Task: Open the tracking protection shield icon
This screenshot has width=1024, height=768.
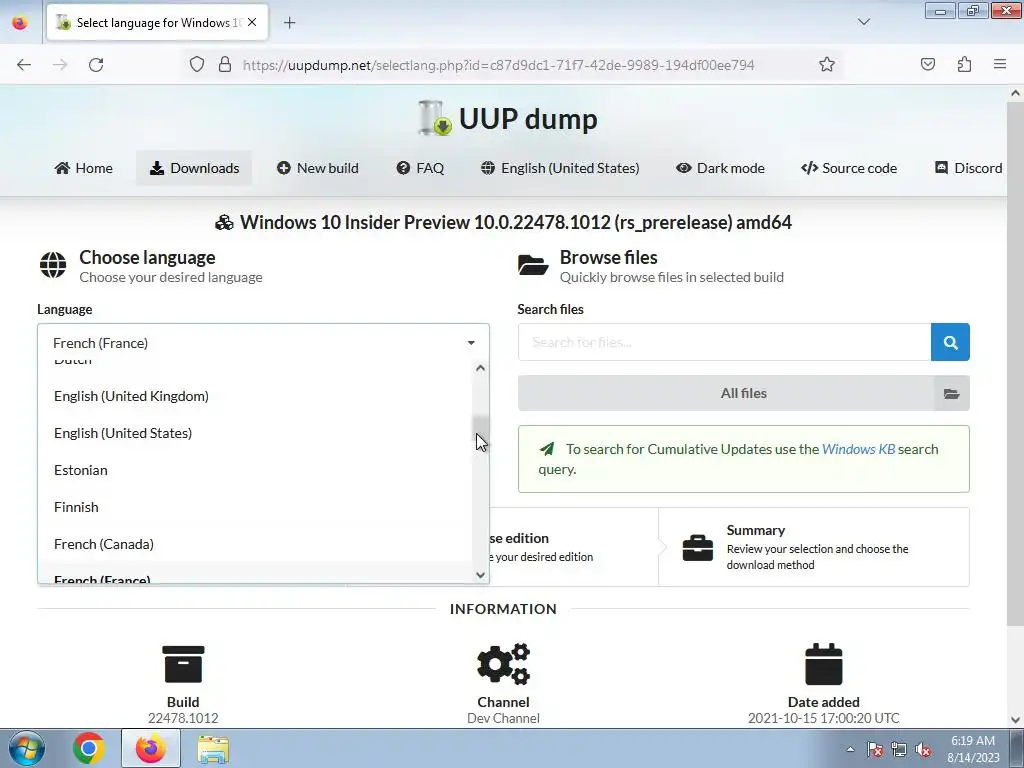Action: tap(197, 65)
